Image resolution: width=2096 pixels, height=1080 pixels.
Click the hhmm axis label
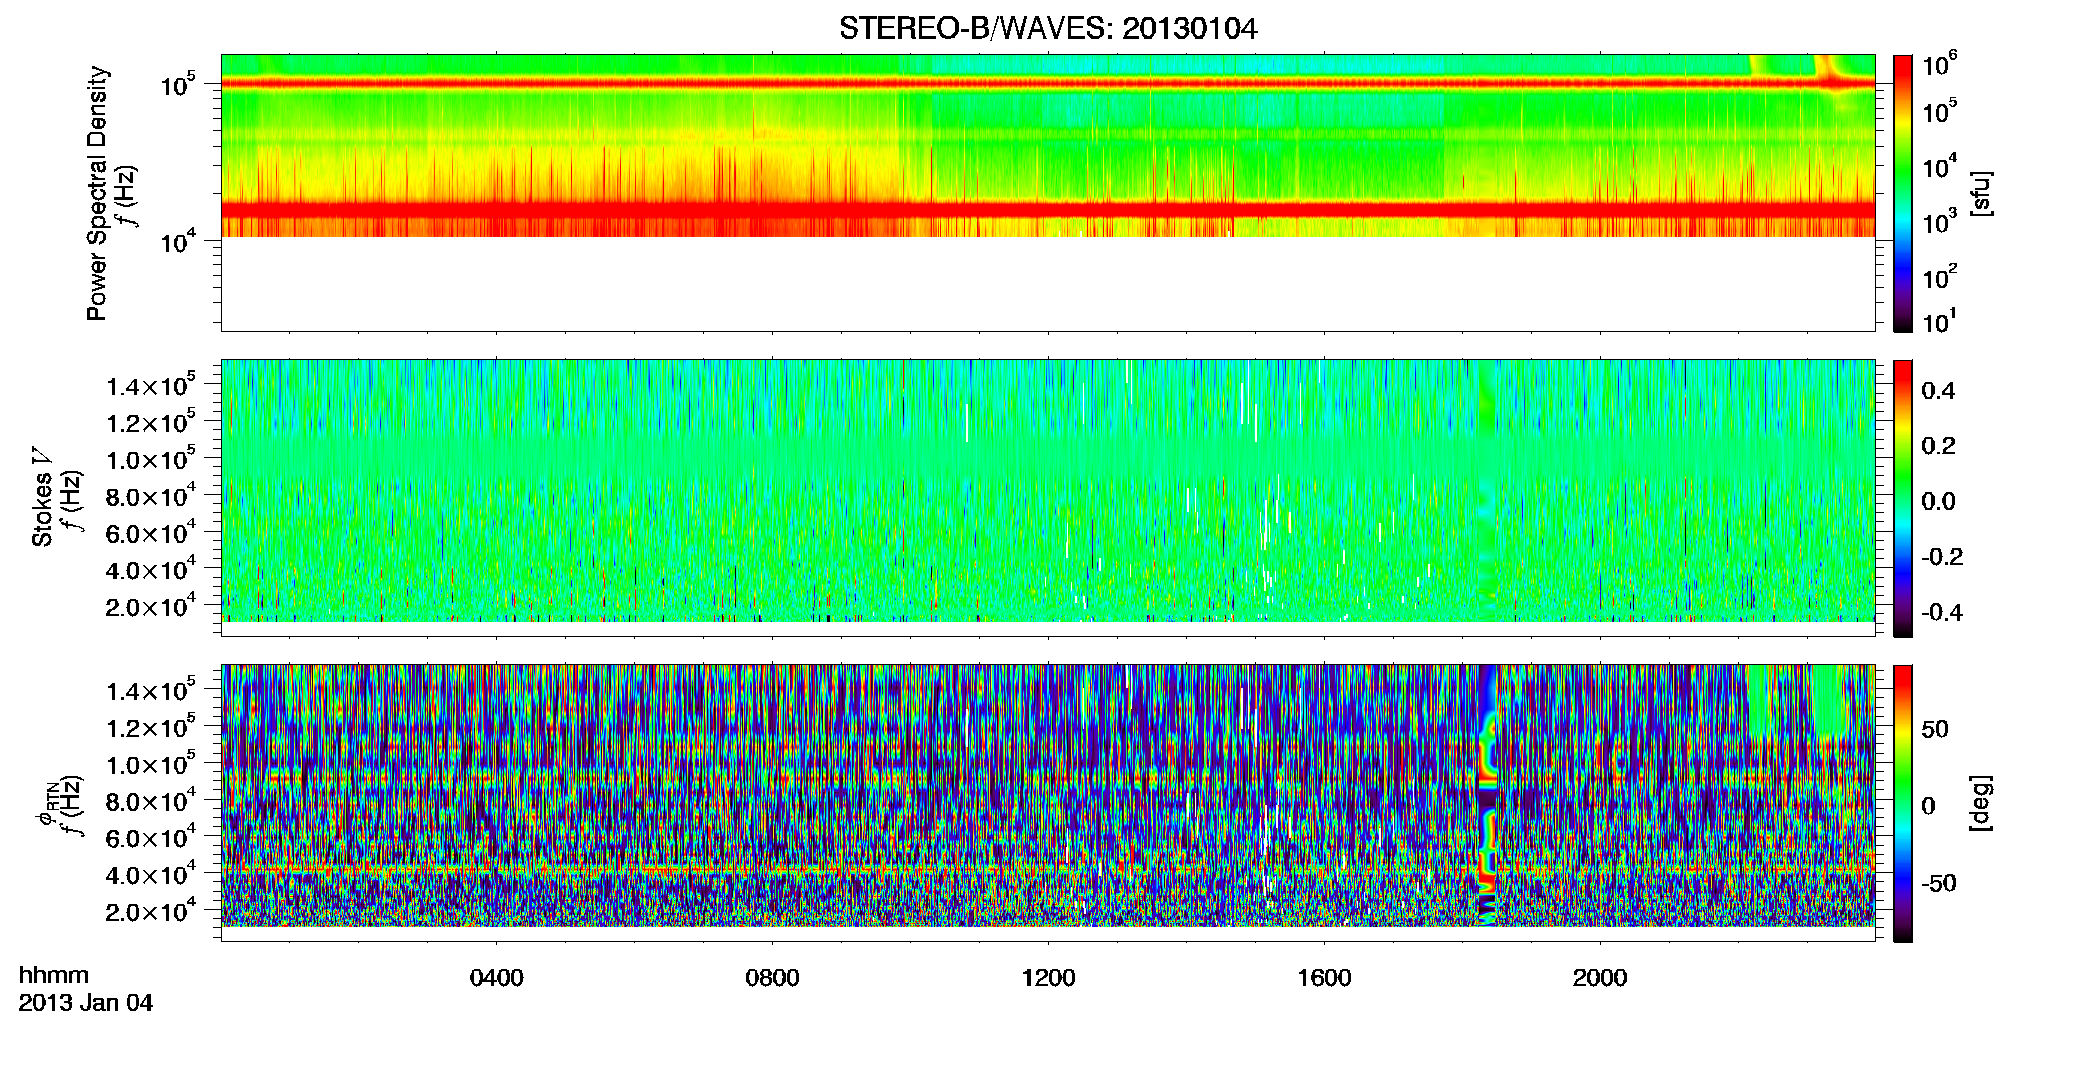coord(54,975)
